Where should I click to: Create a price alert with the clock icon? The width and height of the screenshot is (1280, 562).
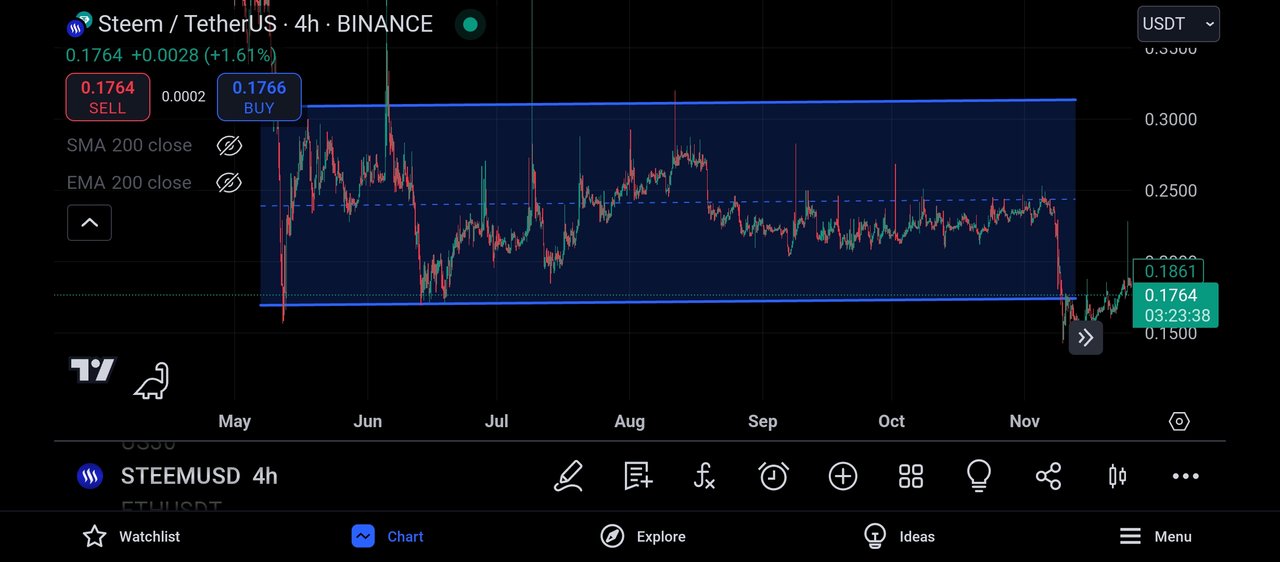point(773,476)
